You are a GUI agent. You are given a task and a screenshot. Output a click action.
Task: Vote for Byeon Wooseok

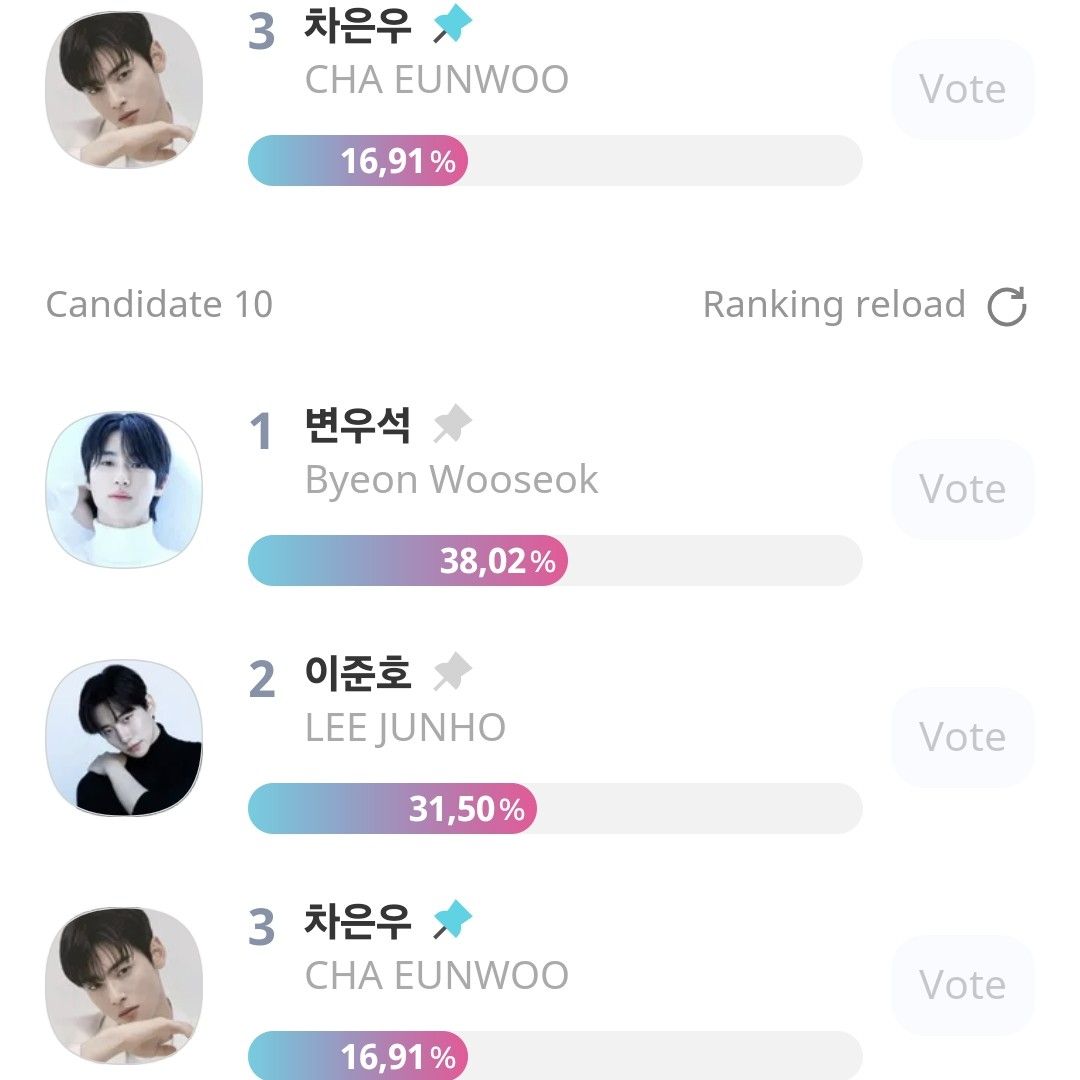click(x=962, y=489)
